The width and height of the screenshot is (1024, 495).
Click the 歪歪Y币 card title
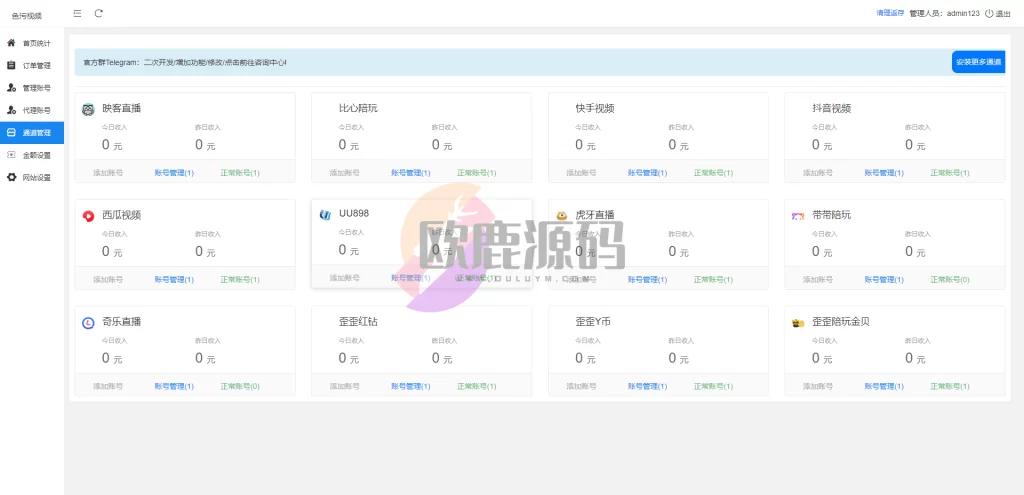point(593,321)
